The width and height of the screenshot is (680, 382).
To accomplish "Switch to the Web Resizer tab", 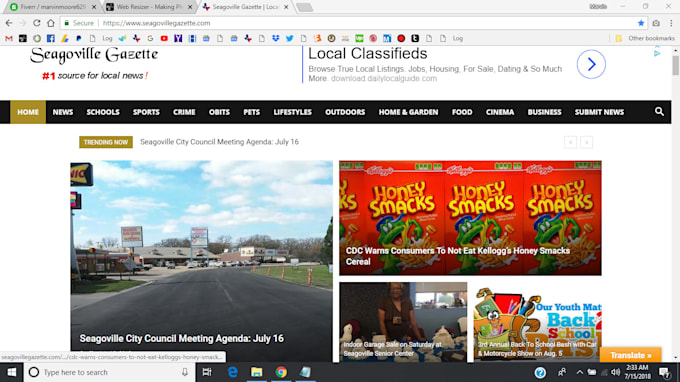I will coord(149,7).
